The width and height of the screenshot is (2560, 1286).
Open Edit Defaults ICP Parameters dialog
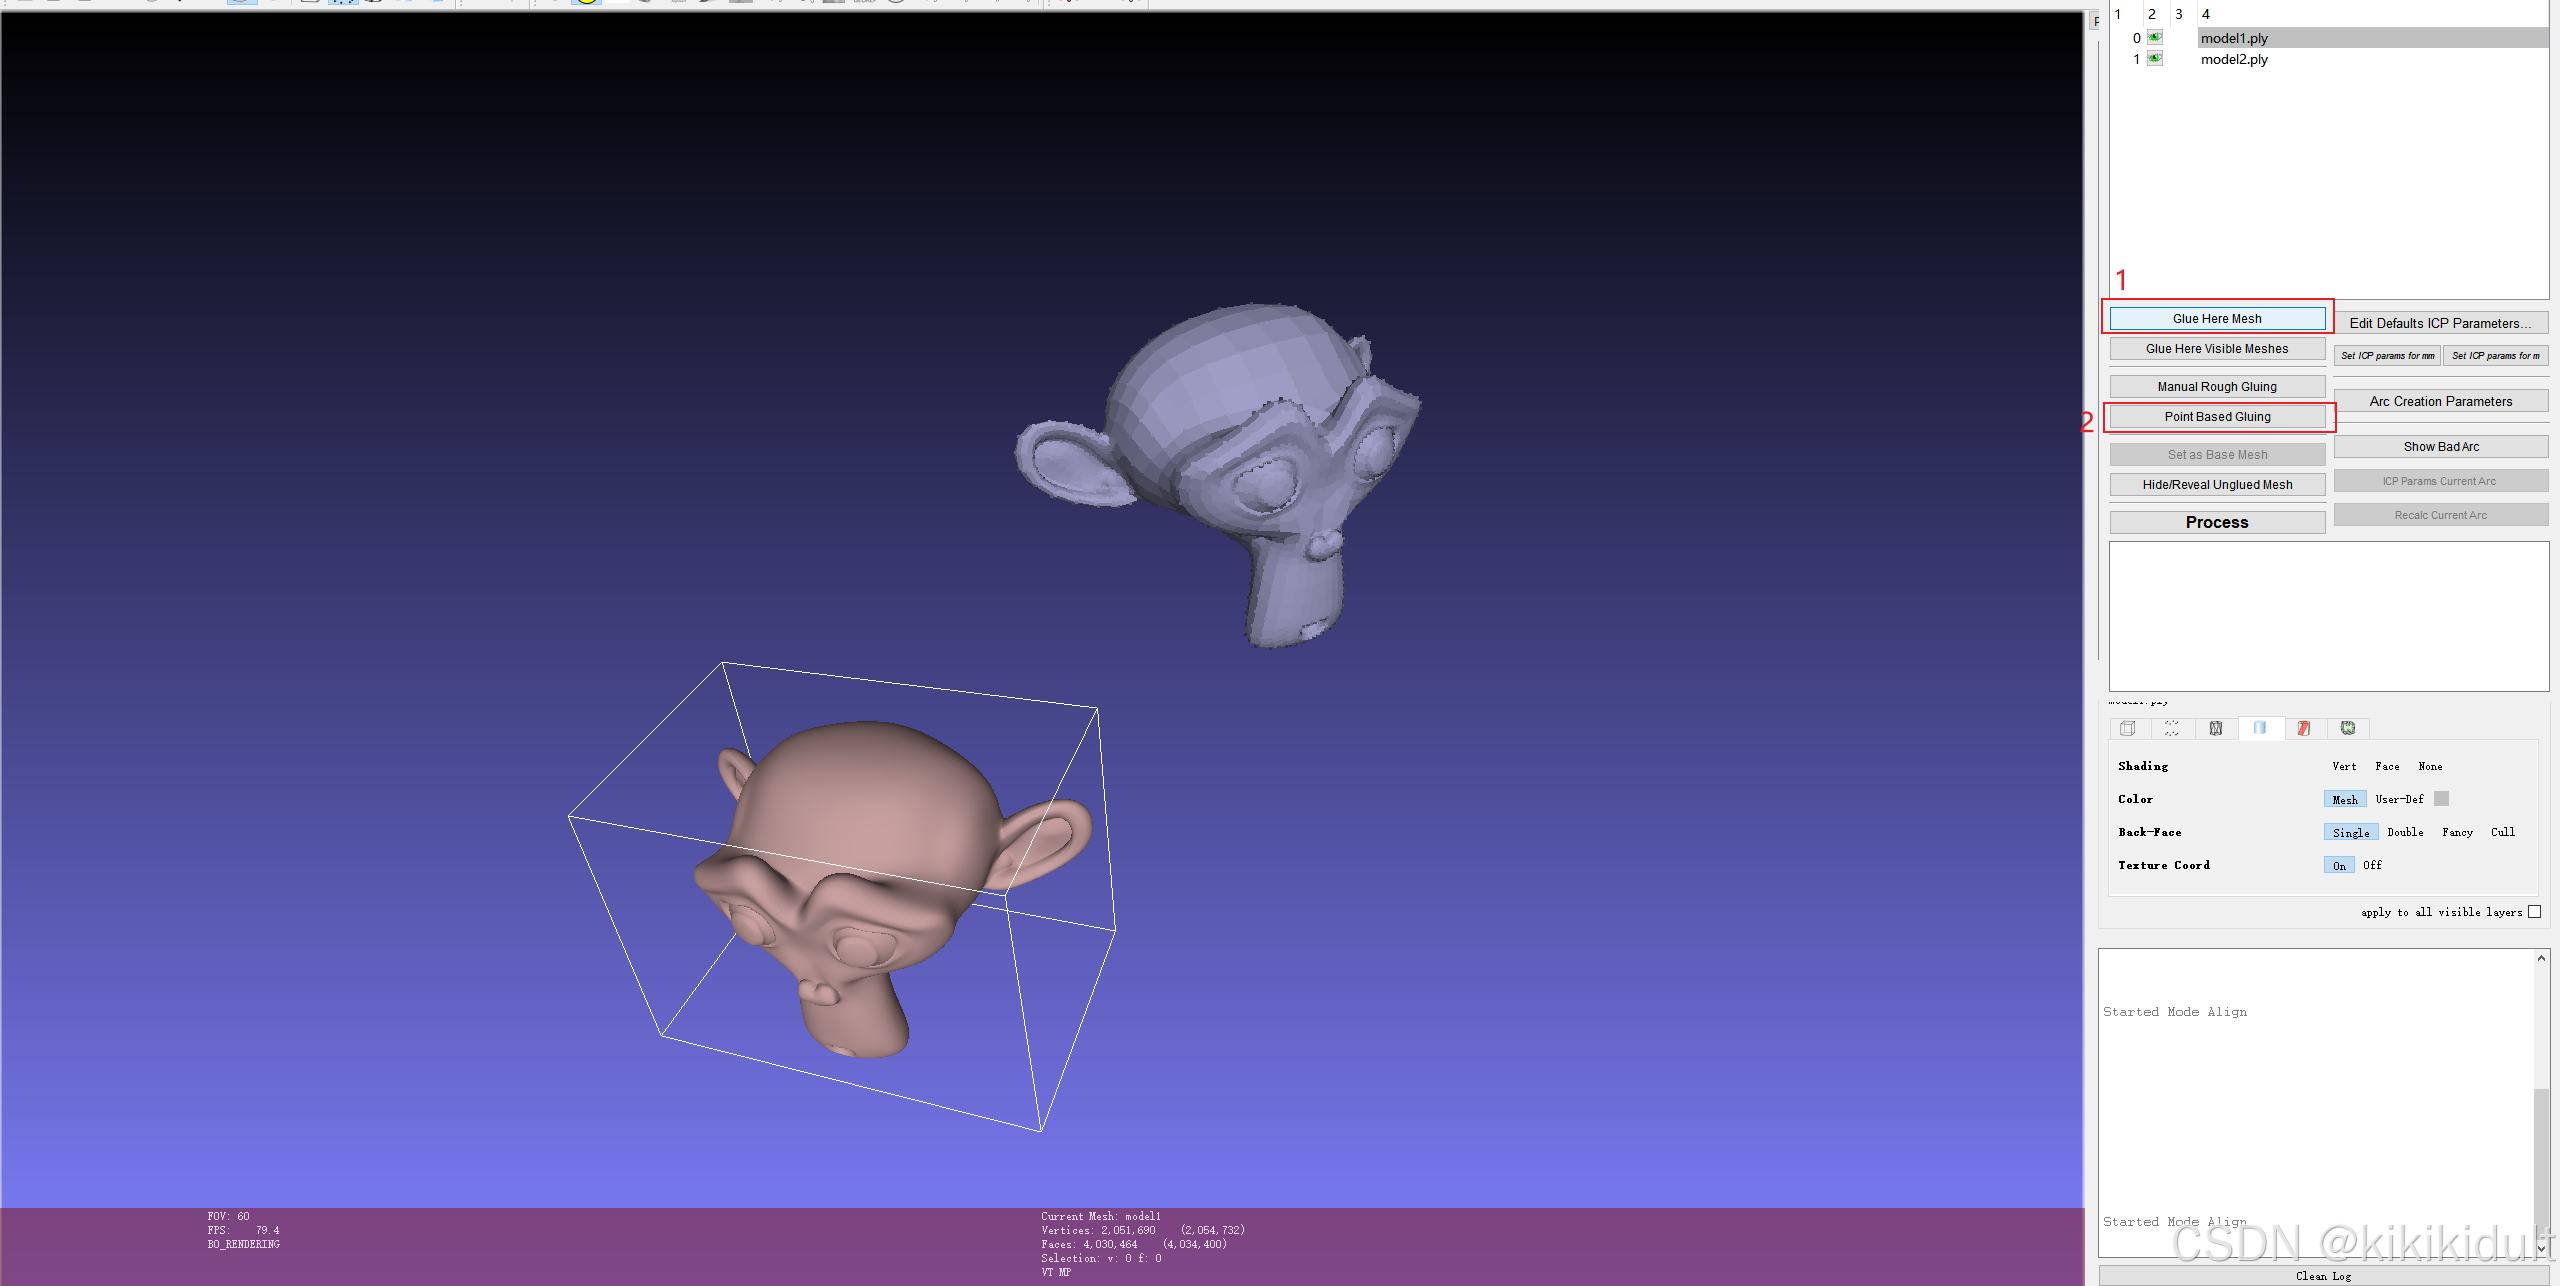tap(2439, 323)
